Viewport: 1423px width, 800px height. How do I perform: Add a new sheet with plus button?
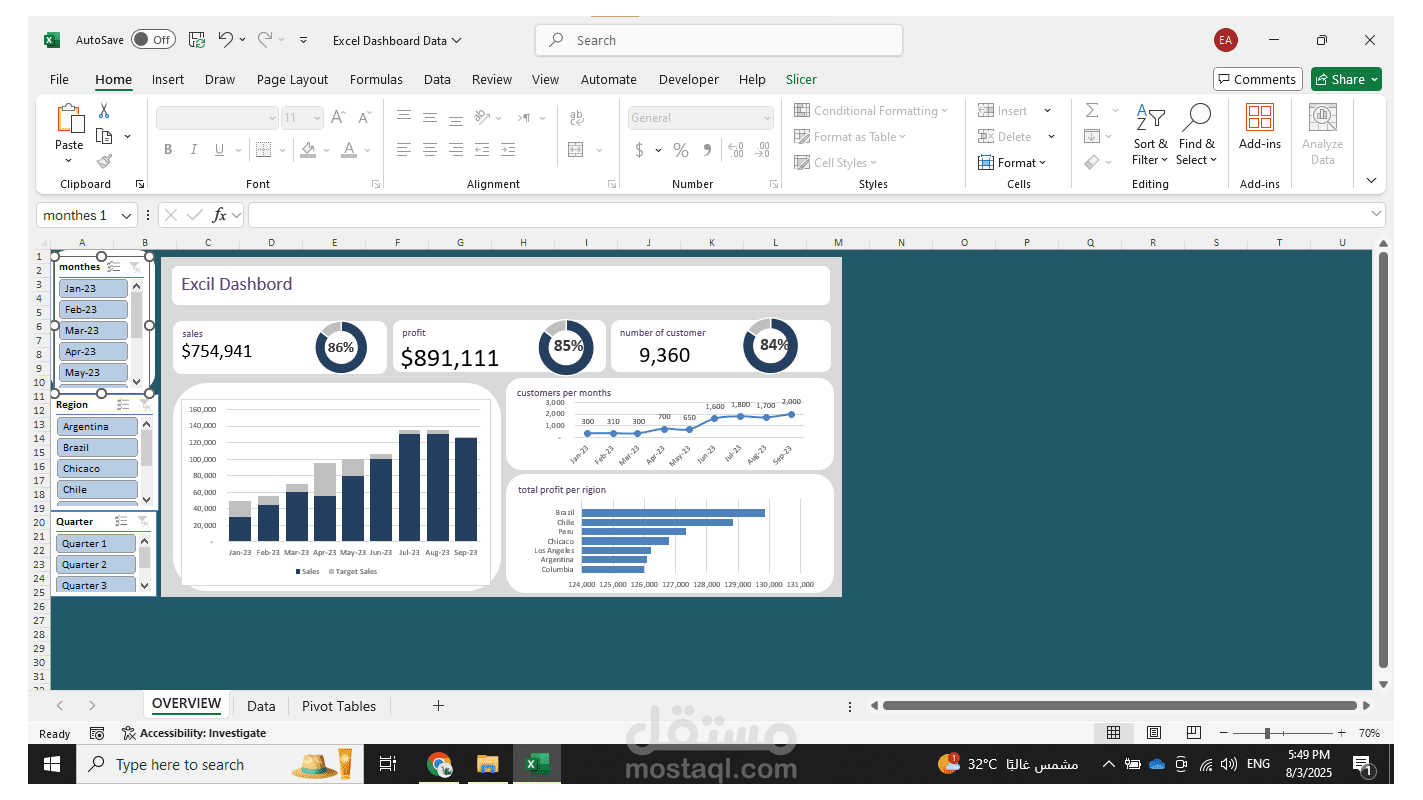point(438,706)
